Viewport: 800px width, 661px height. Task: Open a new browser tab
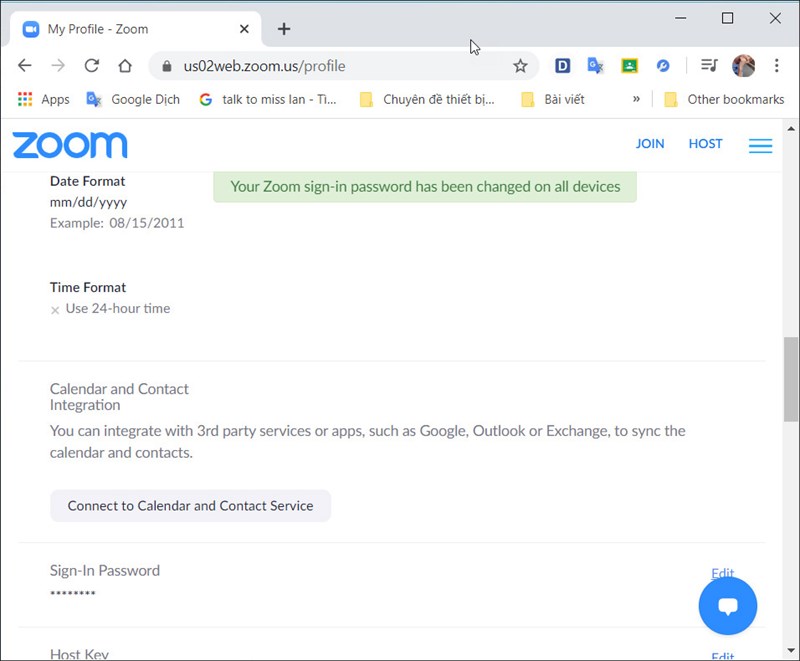[x=284, y=29]
